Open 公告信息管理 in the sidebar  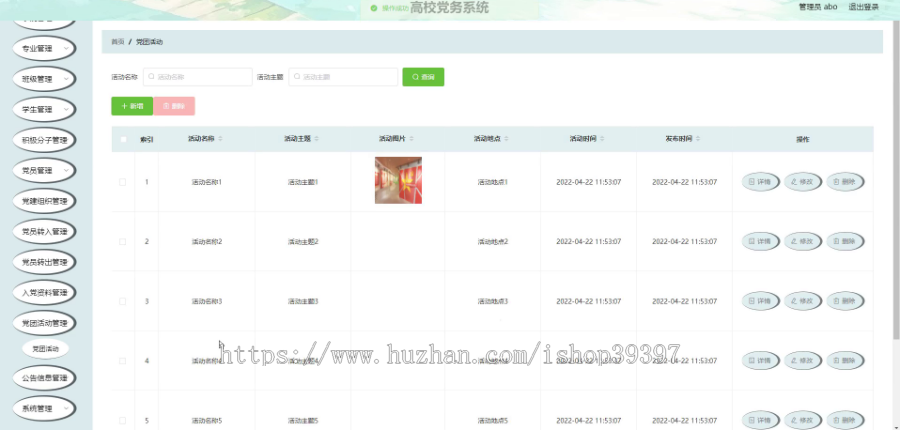44,378
